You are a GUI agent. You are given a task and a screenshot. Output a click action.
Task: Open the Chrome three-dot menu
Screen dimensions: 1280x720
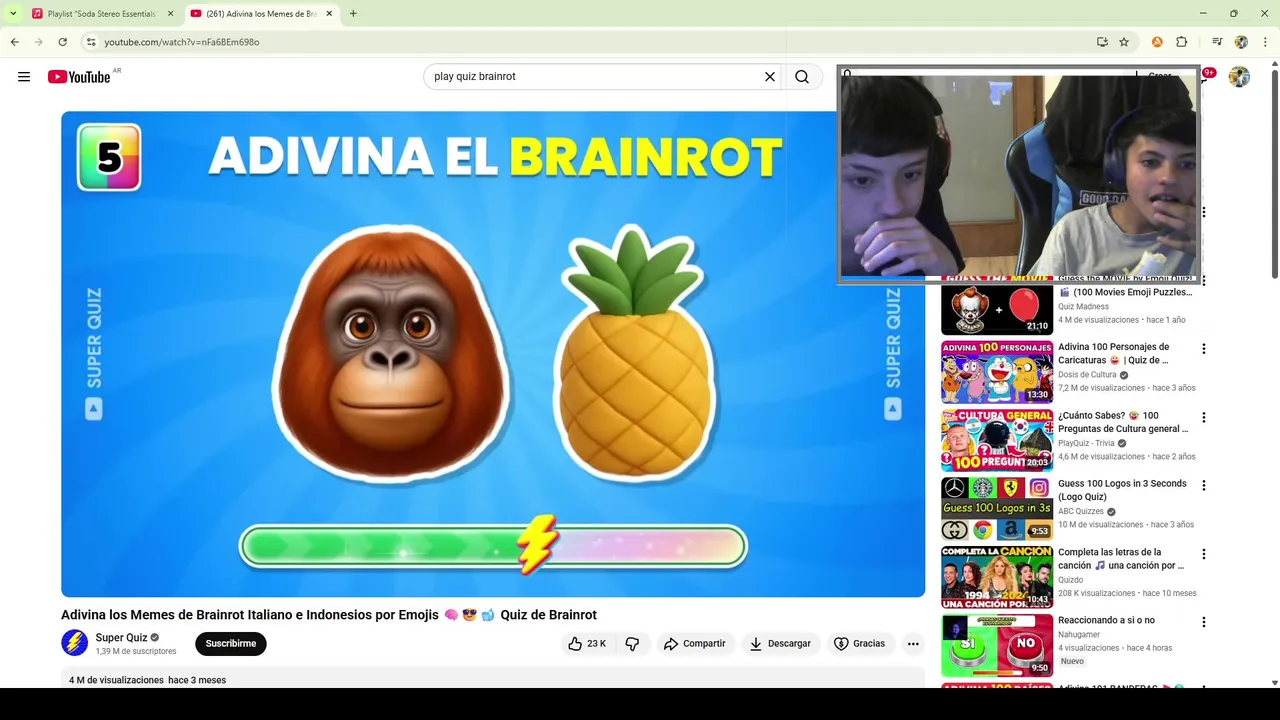[x=1264, y=42]
